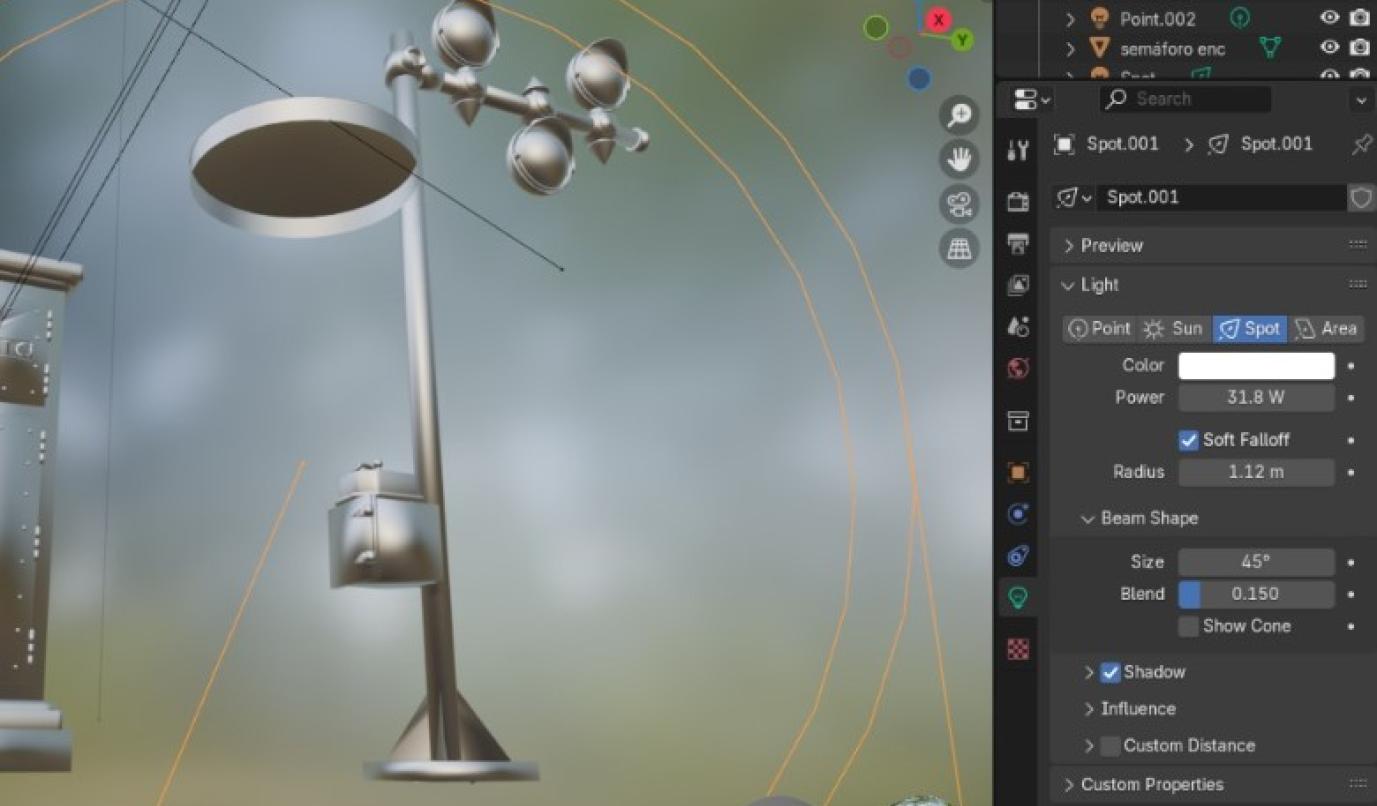Click the viewport zoom magnifier button

(x=959, y=115)
